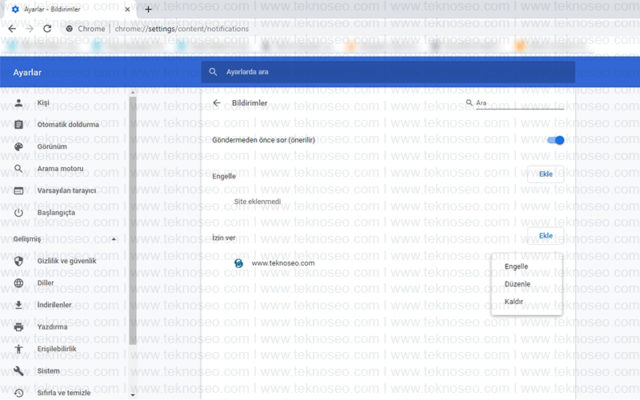Click www.teknoseo.com site entry
This screenshot has height=400, width=640.
283,263
